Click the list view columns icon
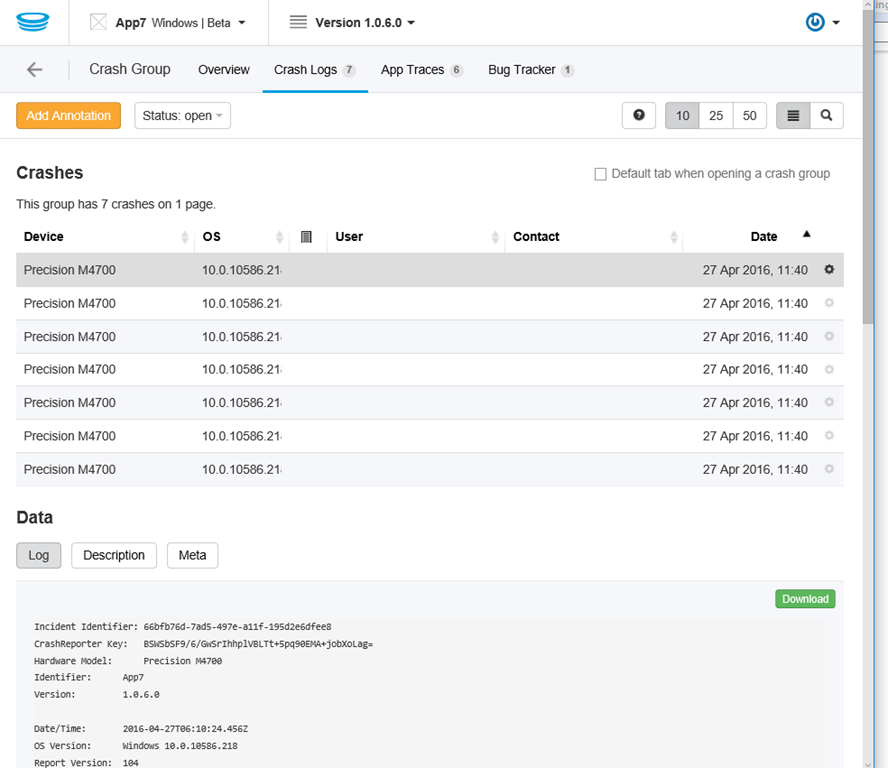 tap(793, 116)
